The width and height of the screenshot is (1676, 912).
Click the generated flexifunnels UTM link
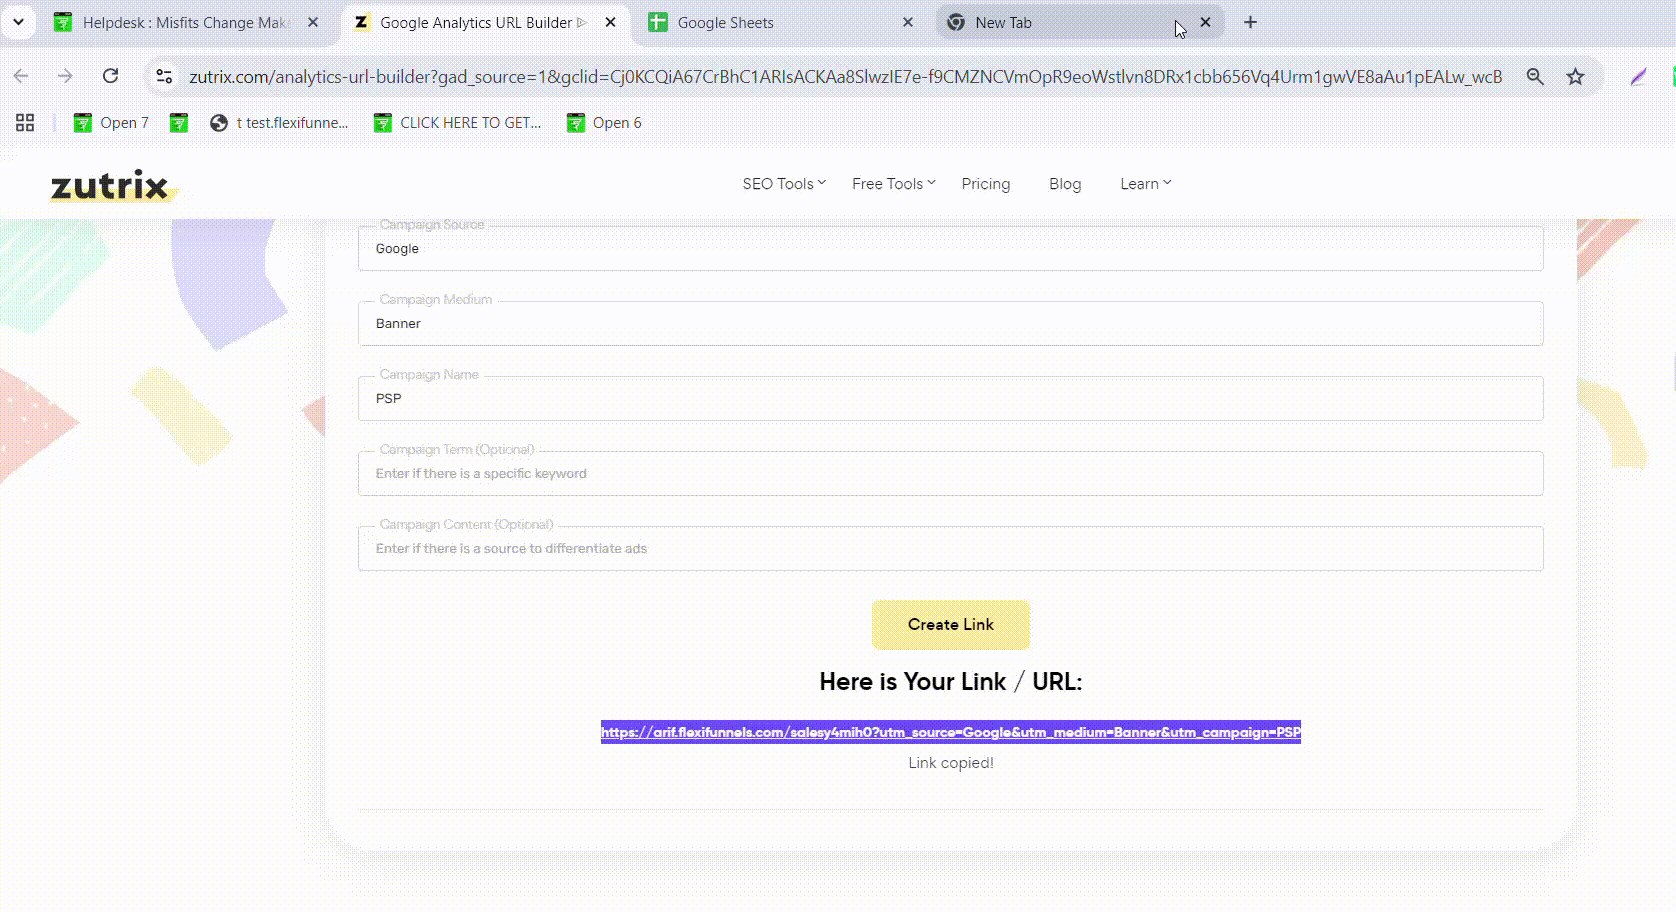(950, 732)
